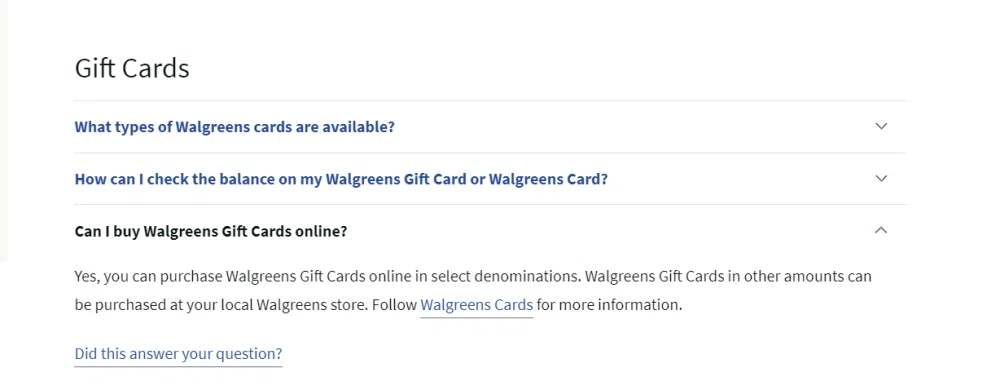
Task: Open Walgreens Cards for more information
Action: 476,305
